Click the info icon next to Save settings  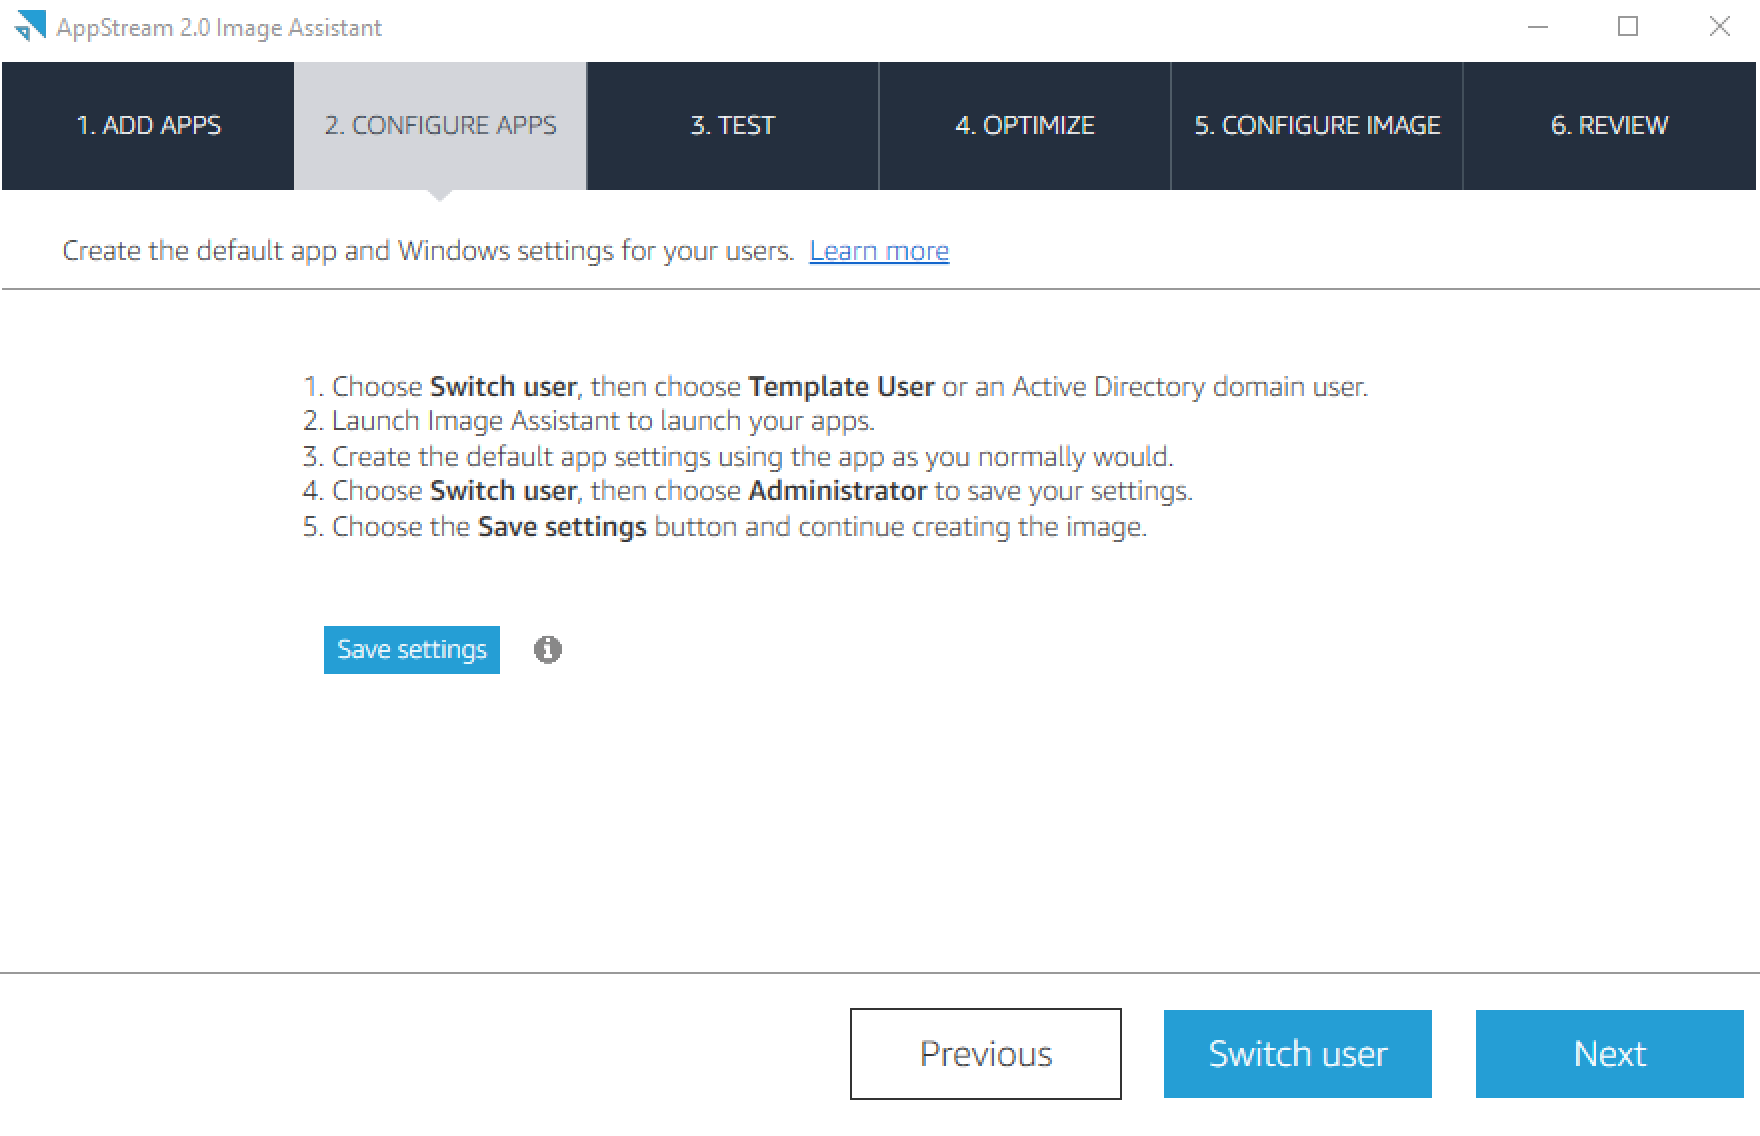click(548, 649)
